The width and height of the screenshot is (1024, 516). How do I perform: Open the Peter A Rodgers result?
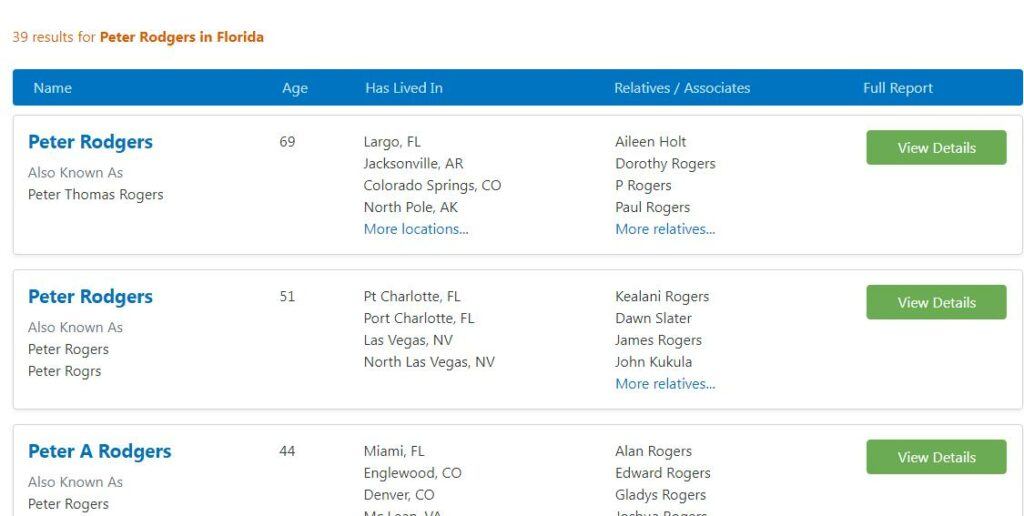99,451
